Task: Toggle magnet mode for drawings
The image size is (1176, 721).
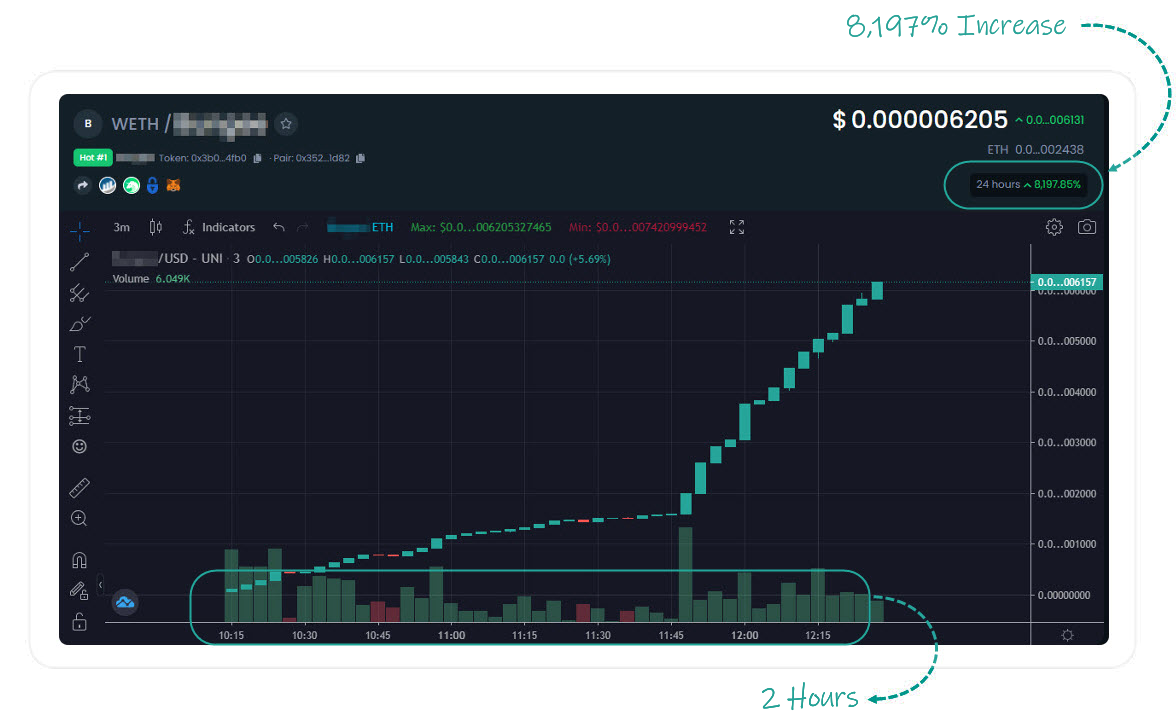Action: (x=79, y=560)
